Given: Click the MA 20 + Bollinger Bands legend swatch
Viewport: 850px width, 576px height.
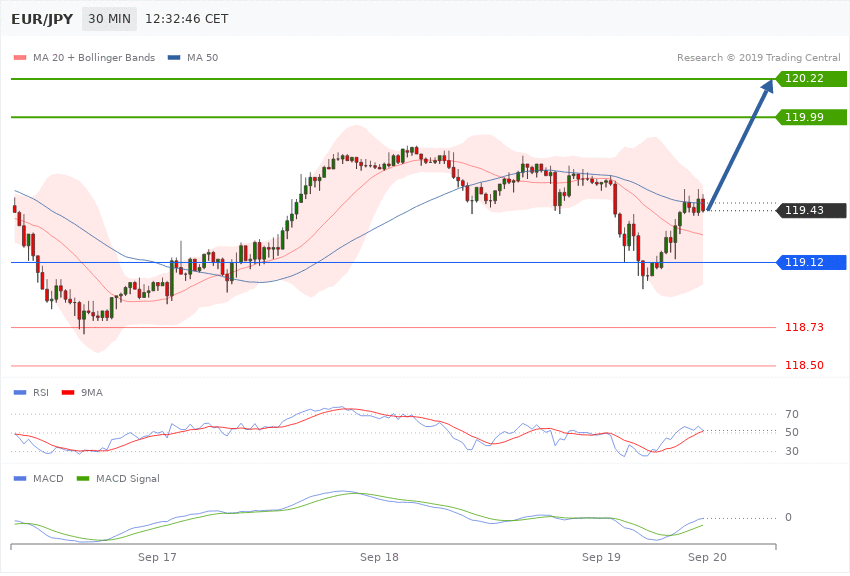Looking at the screenshot, I should click(x=20, y=57).
